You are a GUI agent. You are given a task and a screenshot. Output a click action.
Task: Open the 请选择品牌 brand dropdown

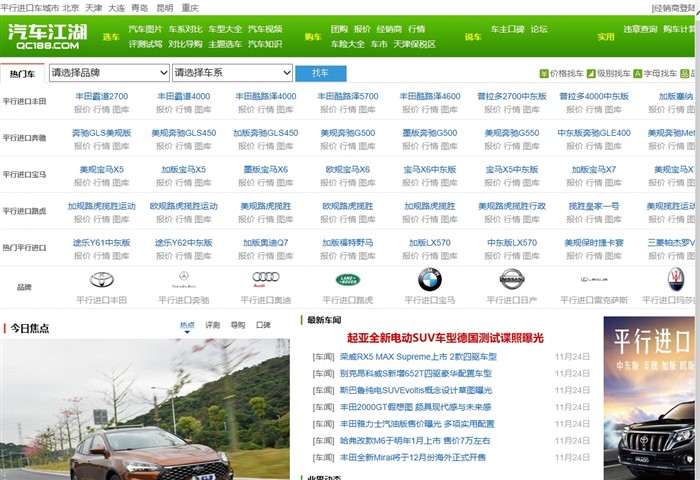click(109, 73)
